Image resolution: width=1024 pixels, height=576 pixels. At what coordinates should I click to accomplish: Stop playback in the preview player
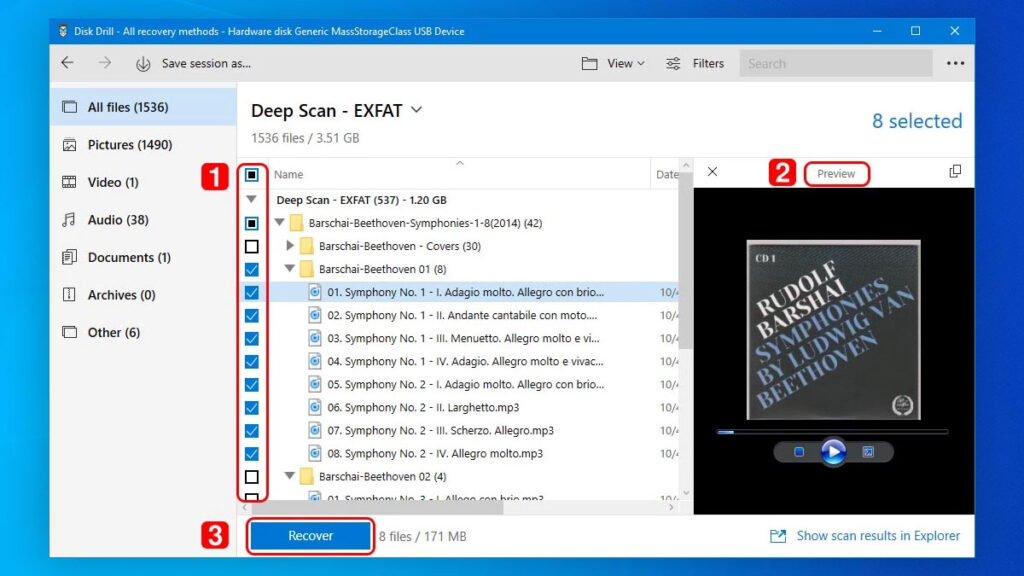799,452
